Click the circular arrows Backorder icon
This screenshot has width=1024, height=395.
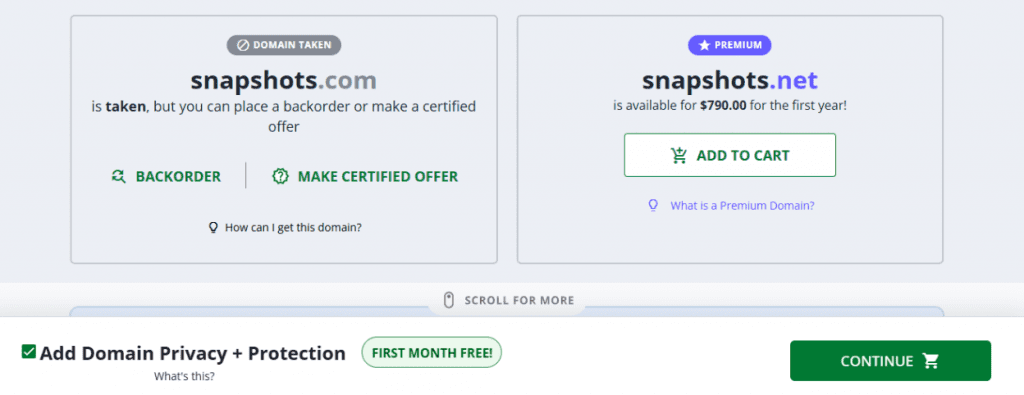pyautogui.click(x=118, y=176)
